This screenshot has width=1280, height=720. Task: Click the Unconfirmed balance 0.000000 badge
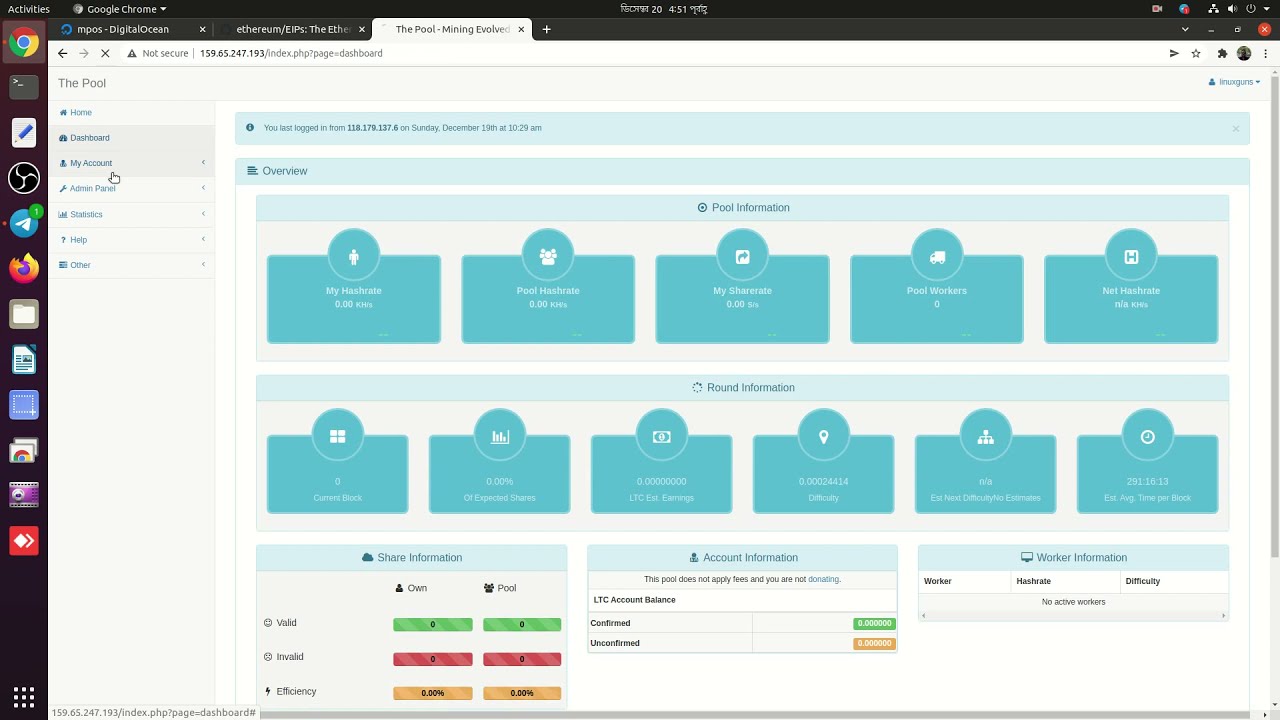[874, 643]
